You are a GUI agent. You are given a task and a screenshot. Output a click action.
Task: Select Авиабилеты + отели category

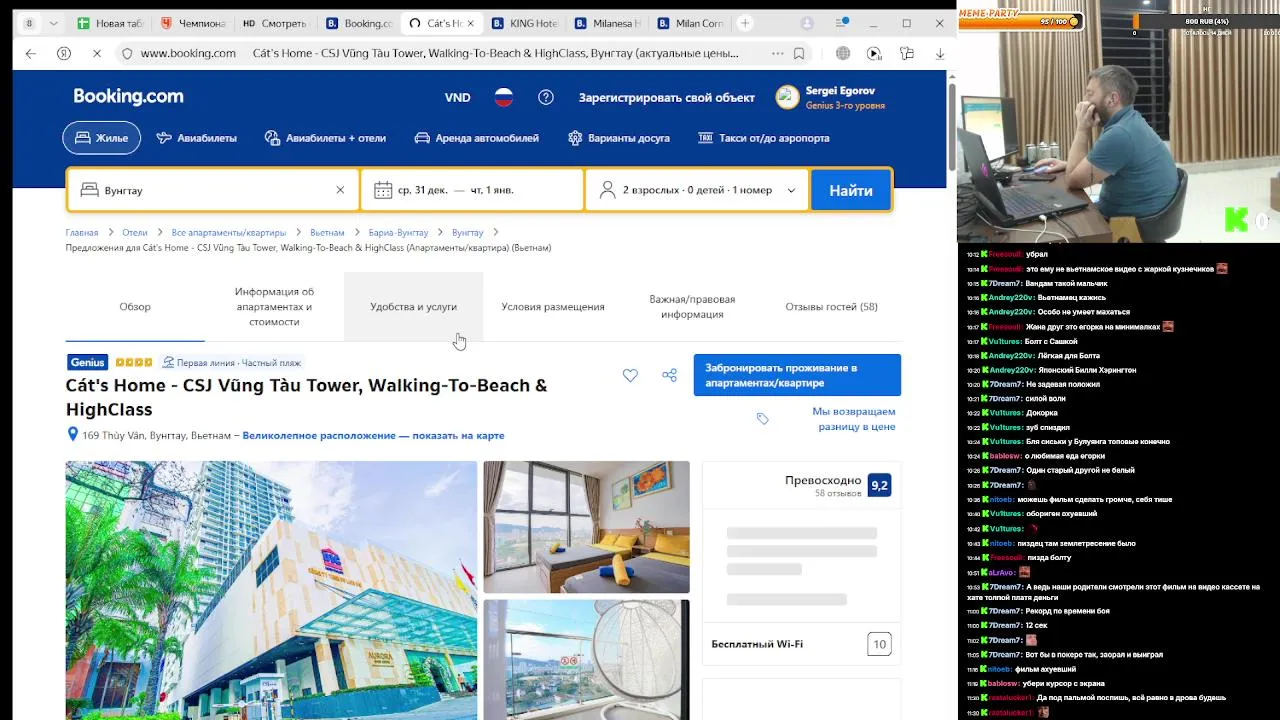[x=325, y=138]
